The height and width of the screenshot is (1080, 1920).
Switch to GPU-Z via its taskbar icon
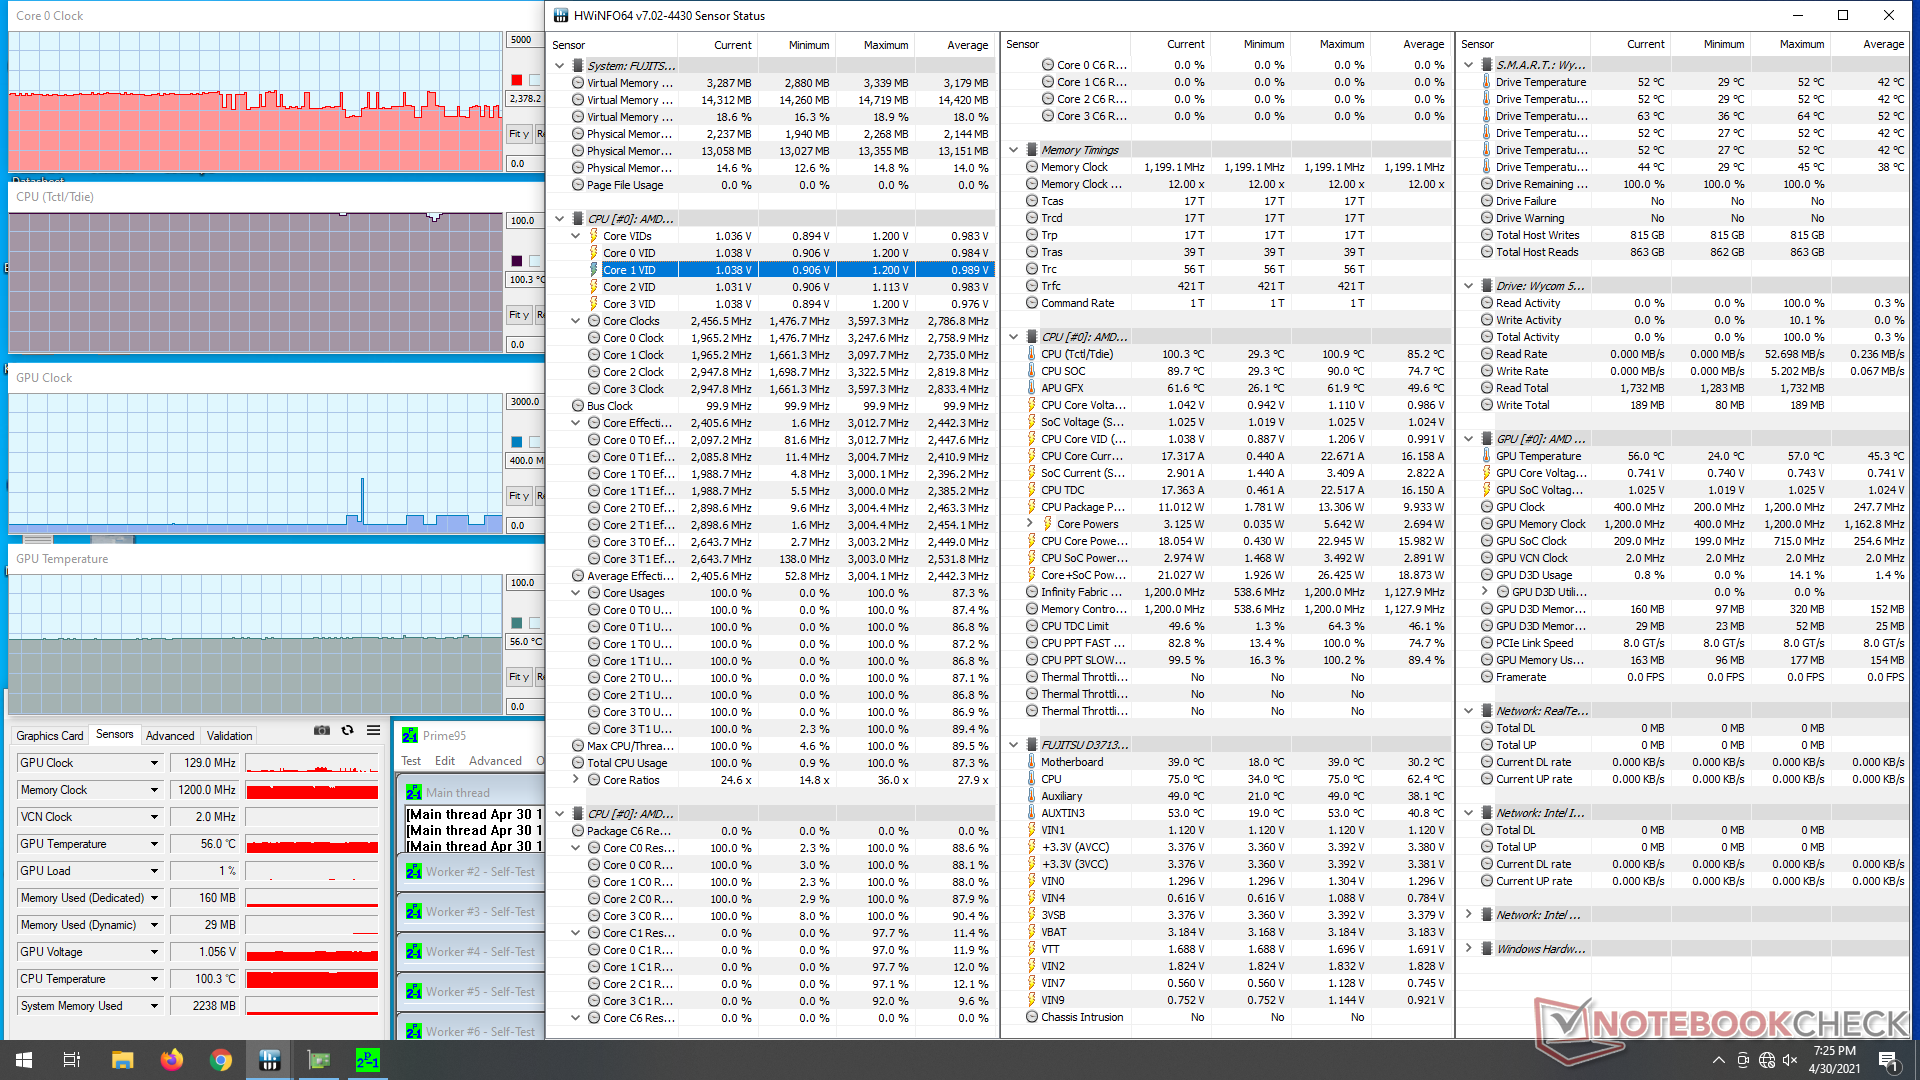point(319,1060)
